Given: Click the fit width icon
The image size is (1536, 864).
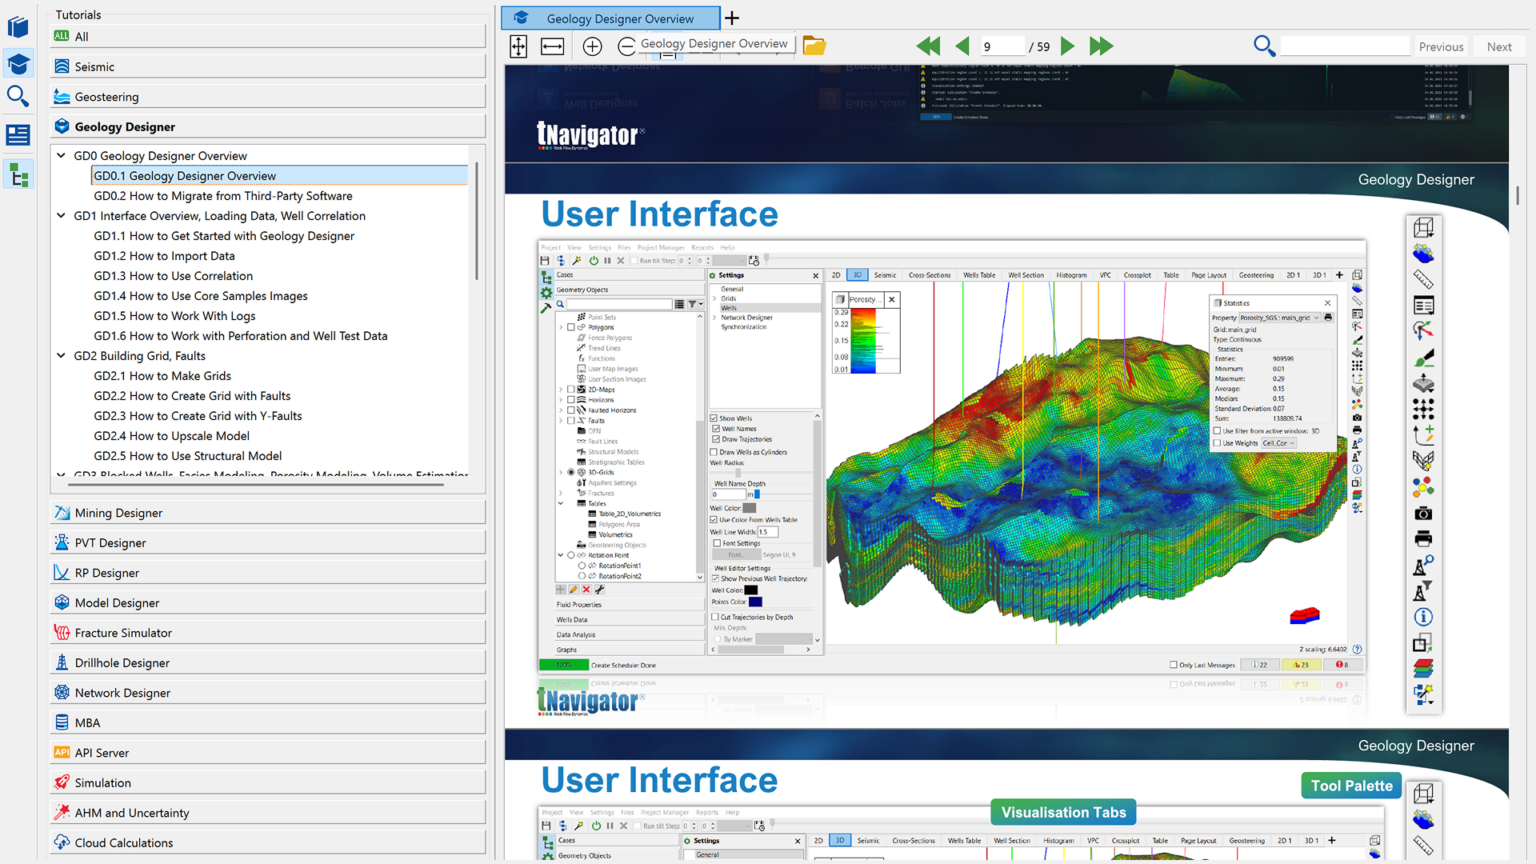Looking at the screenshot, I should pos(552,46).
